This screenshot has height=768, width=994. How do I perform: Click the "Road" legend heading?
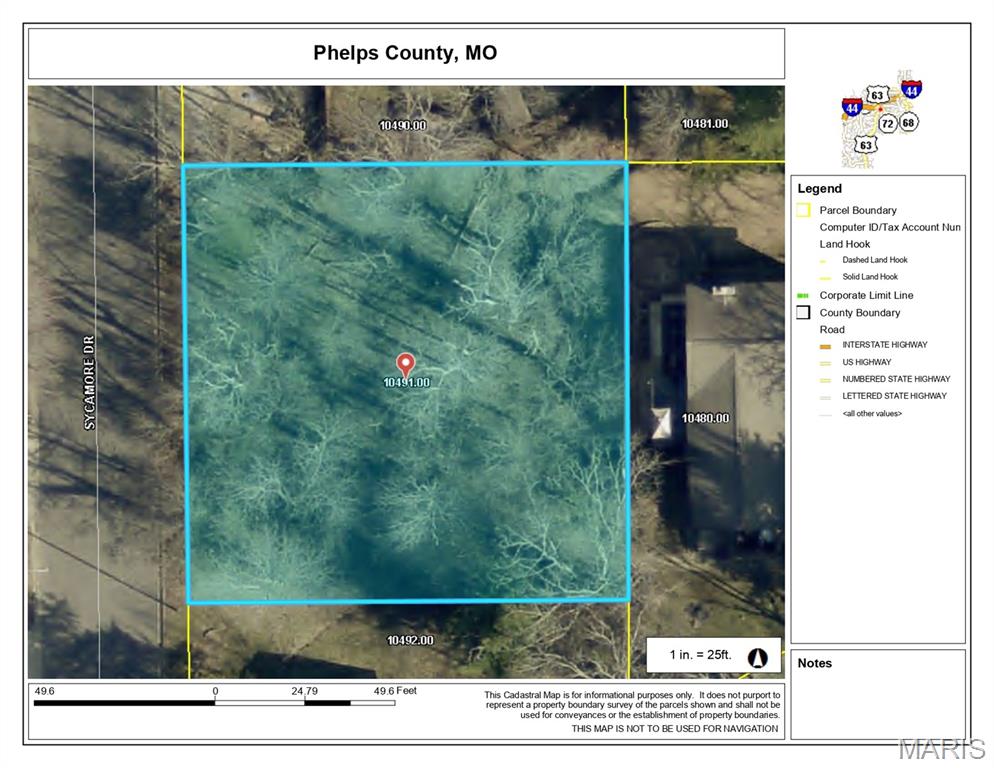click(832, 330)
